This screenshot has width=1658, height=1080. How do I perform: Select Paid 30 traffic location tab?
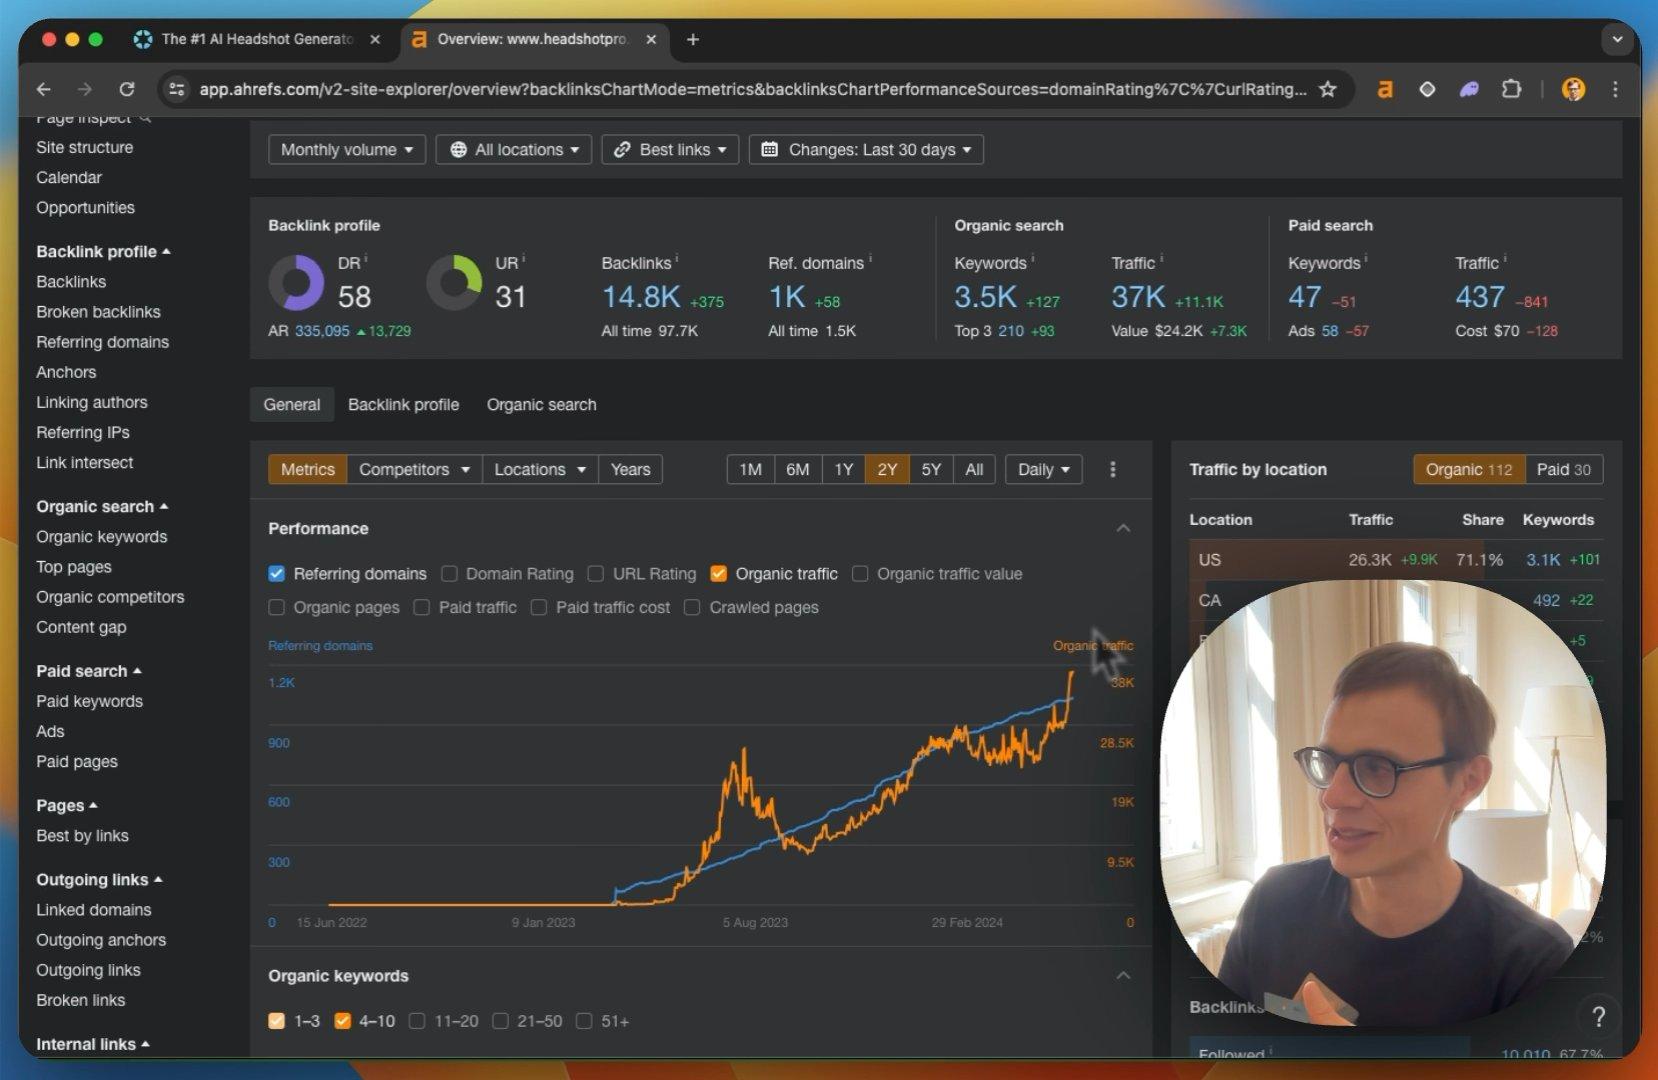tap(1564, 469)
